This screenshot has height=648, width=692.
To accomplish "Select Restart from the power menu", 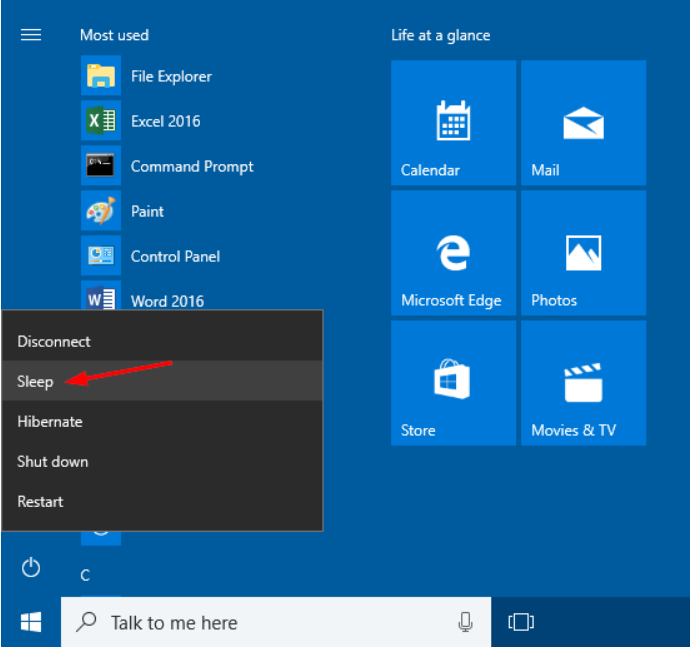I will (x=40, y=502).
